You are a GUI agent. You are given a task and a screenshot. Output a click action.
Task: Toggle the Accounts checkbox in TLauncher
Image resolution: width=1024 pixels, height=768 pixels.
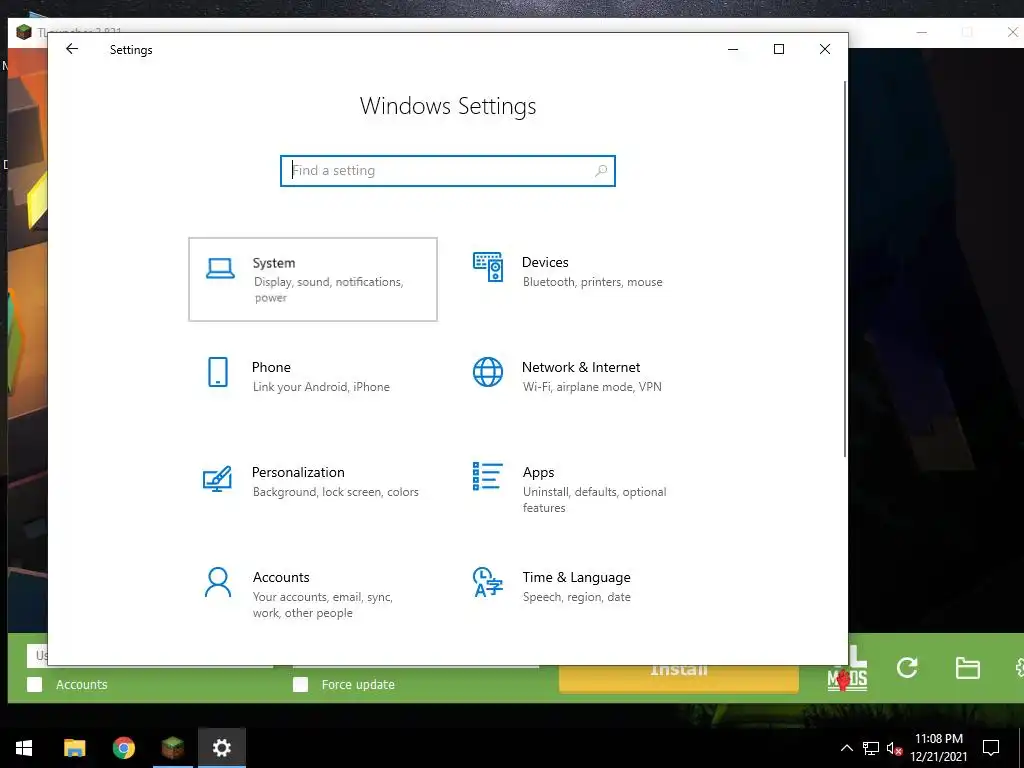click(x=35, y=684)
